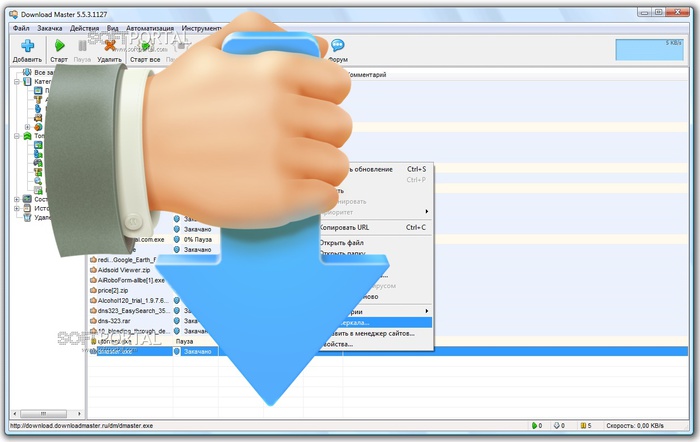Select the Все за... globe tree icon
The width and height of the screenshot is (700, 442).
(28, 72)
